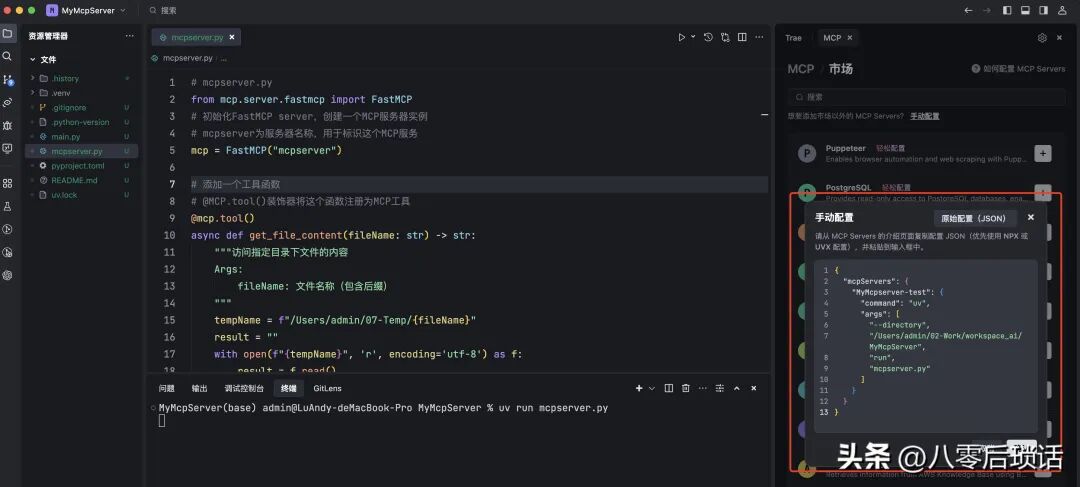Select the 终端 panel tab

pos(289,388)
